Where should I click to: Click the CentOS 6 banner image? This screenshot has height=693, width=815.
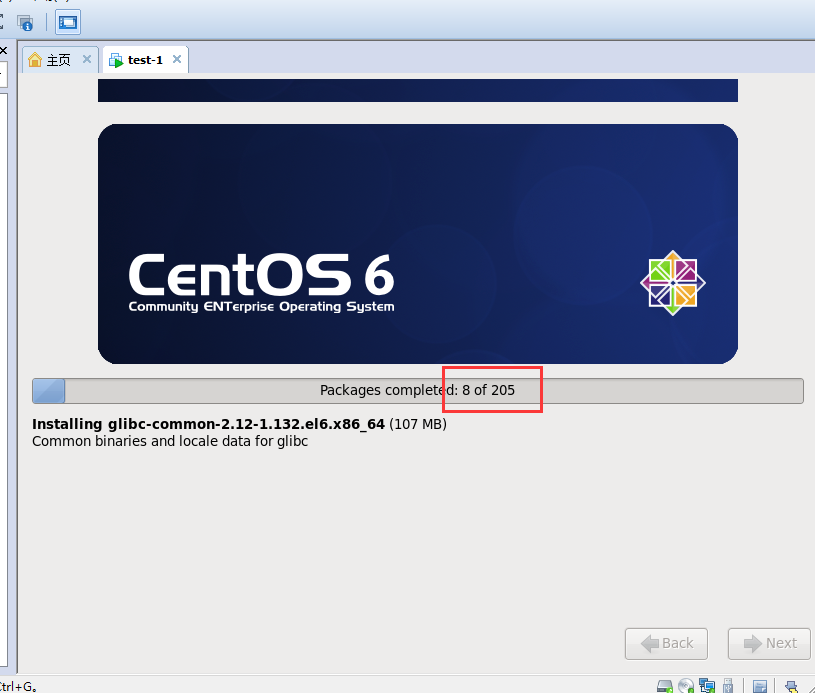(418, 244)
